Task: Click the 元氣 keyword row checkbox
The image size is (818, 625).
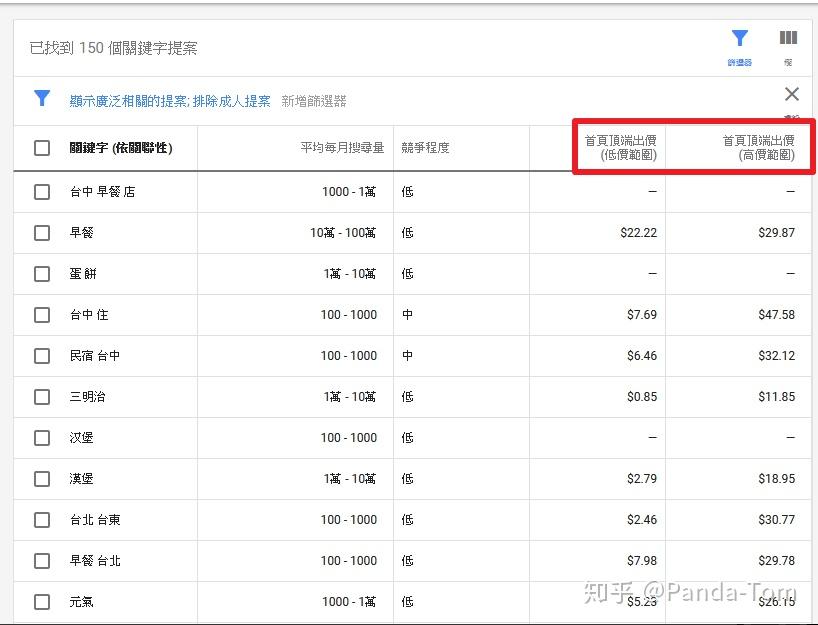Action: [x=42, y=602]
